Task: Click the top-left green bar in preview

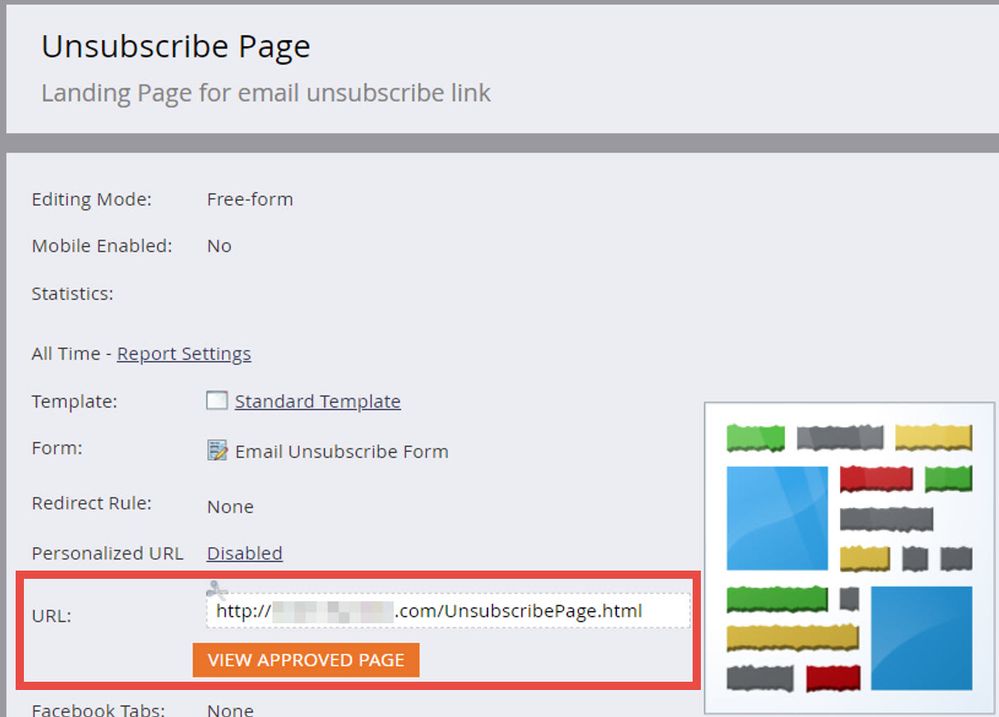Action: point(756,438)
